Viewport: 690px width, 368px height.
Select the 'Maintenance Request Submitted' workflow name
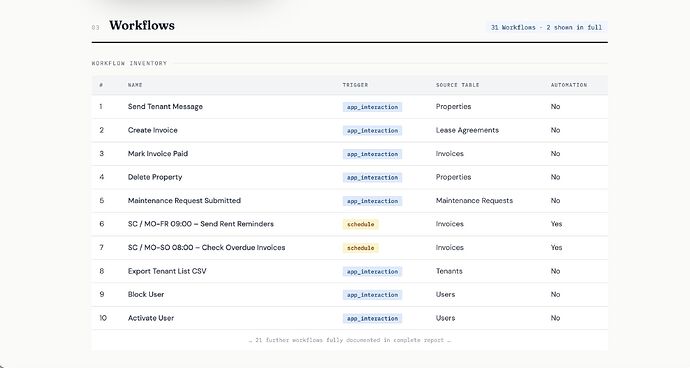pyautogui.click(x=184, y=201)
